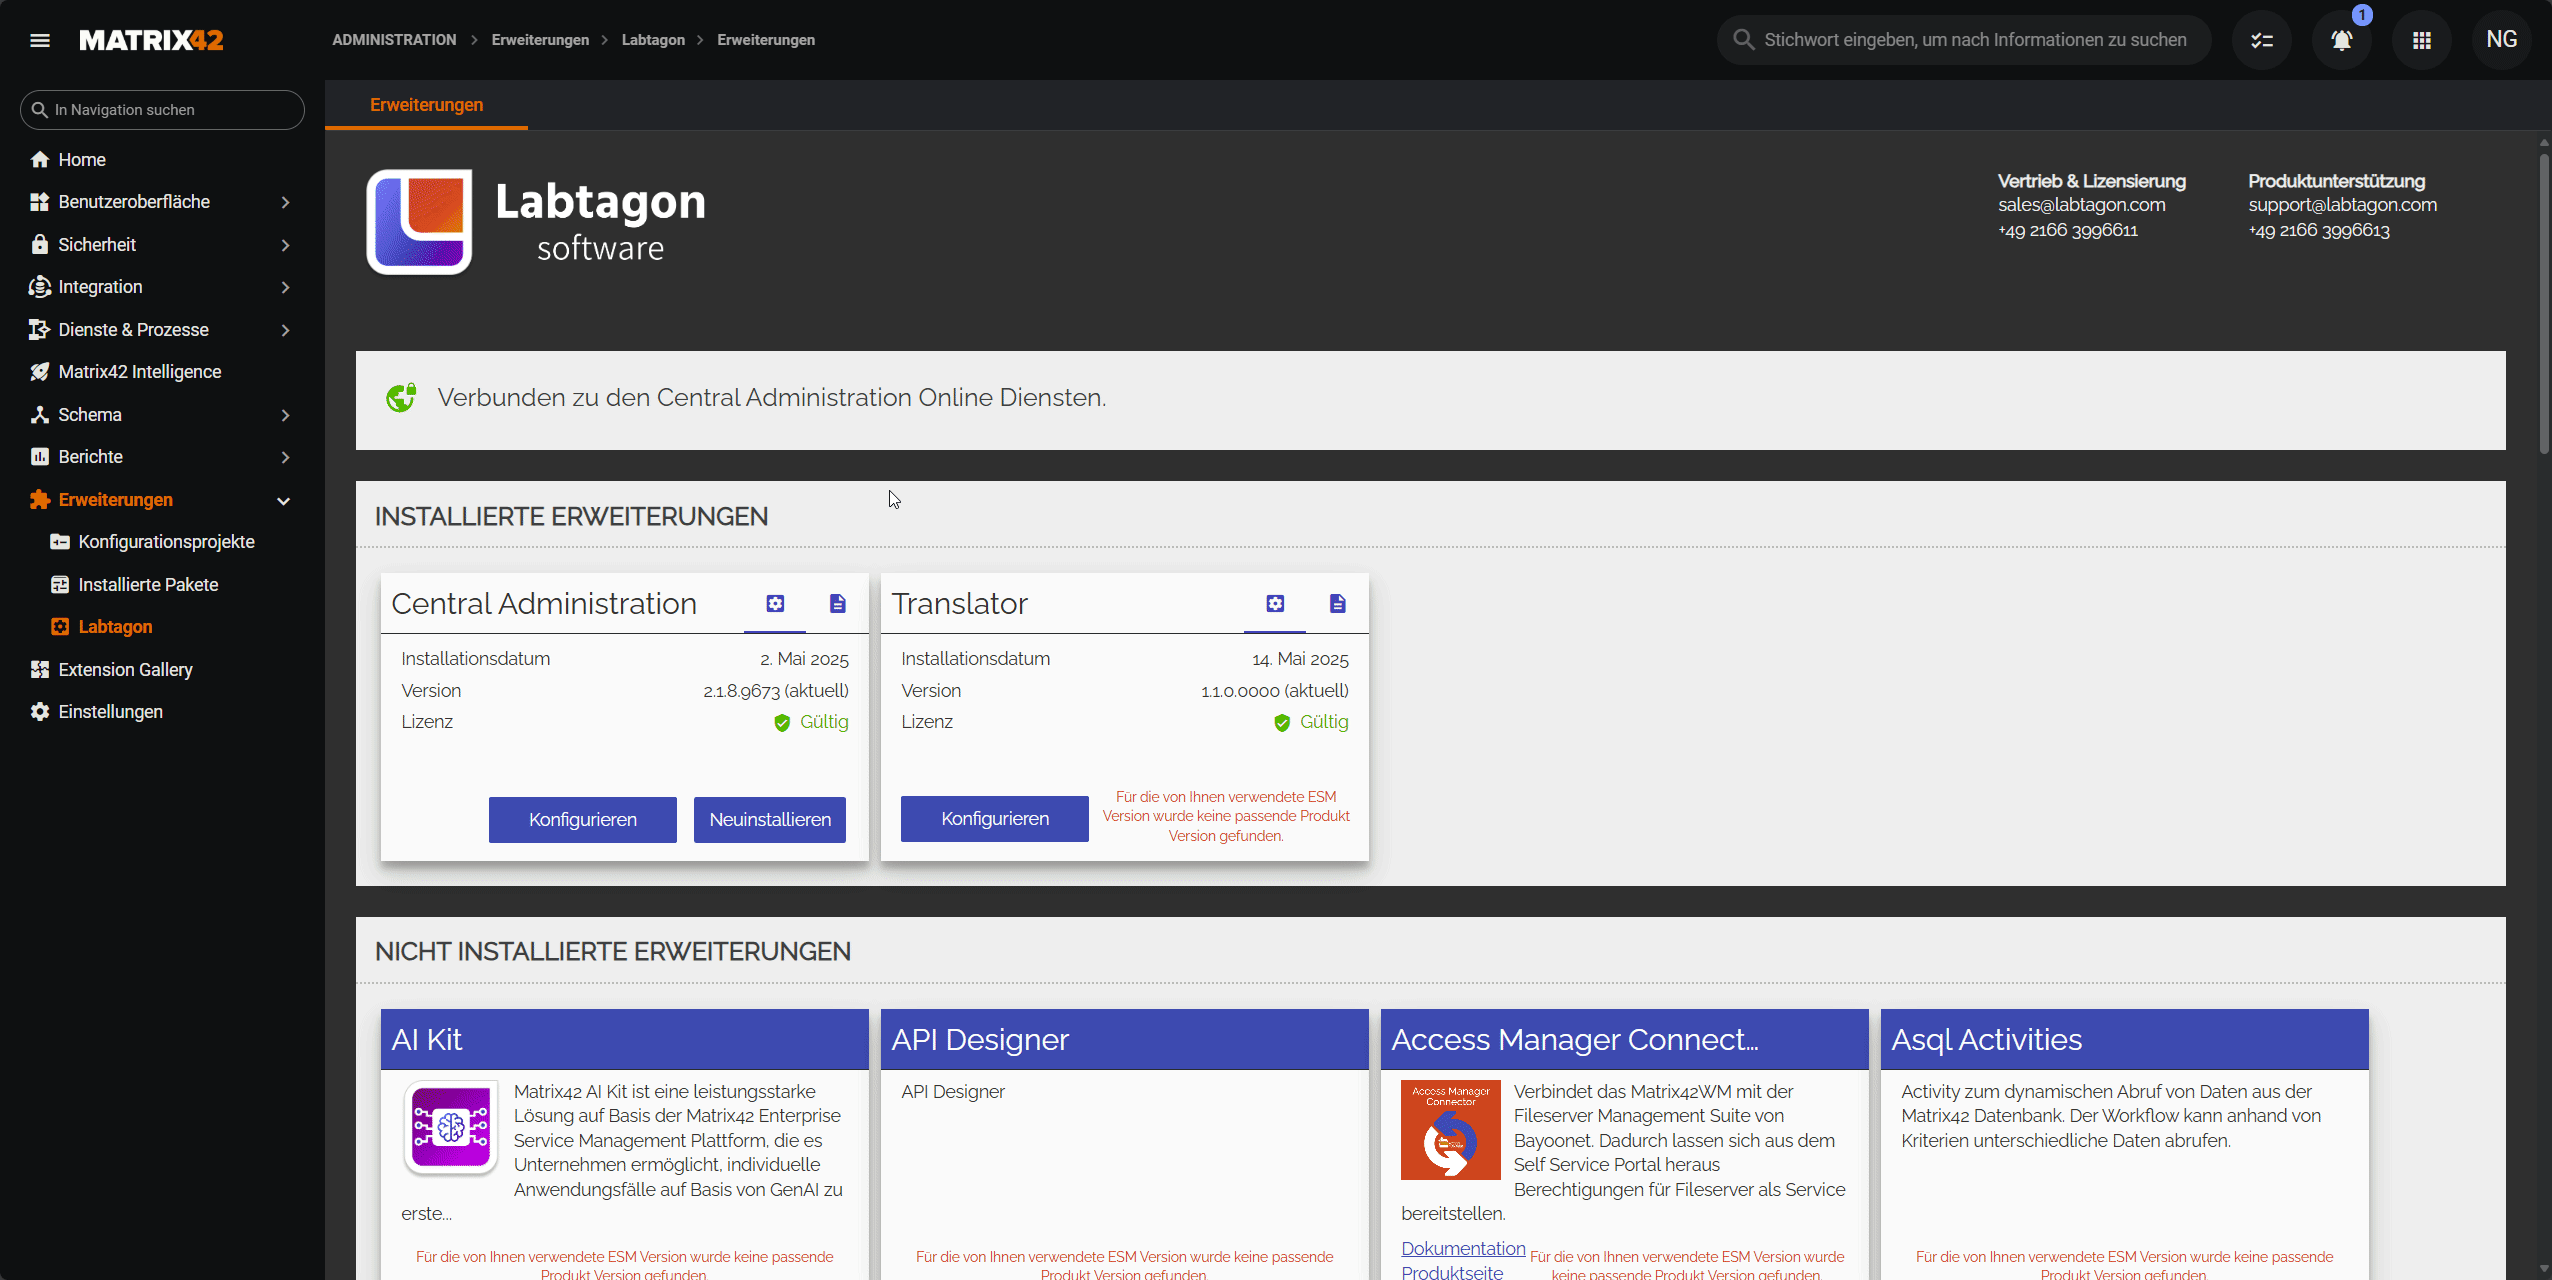Click the Home icon in sidebar
The height and width of the screenshot is (1280, 2552).
40,160
